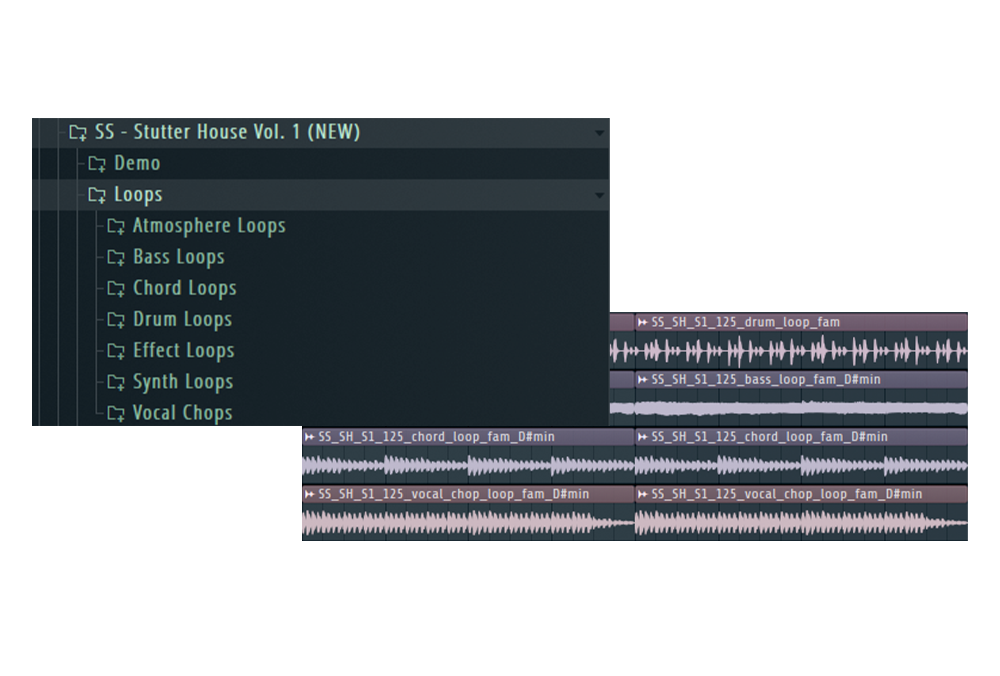Open the bass_loop_fam clip menu arrow icon
This screenshot has width=1000, height=676.
[642, 380]
